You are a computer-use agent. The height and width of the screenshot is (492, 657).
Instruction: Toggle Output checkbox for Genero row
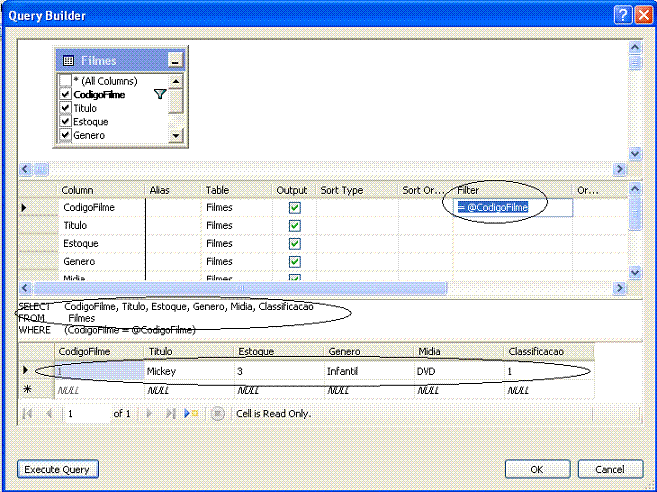[x=295, y=262]
